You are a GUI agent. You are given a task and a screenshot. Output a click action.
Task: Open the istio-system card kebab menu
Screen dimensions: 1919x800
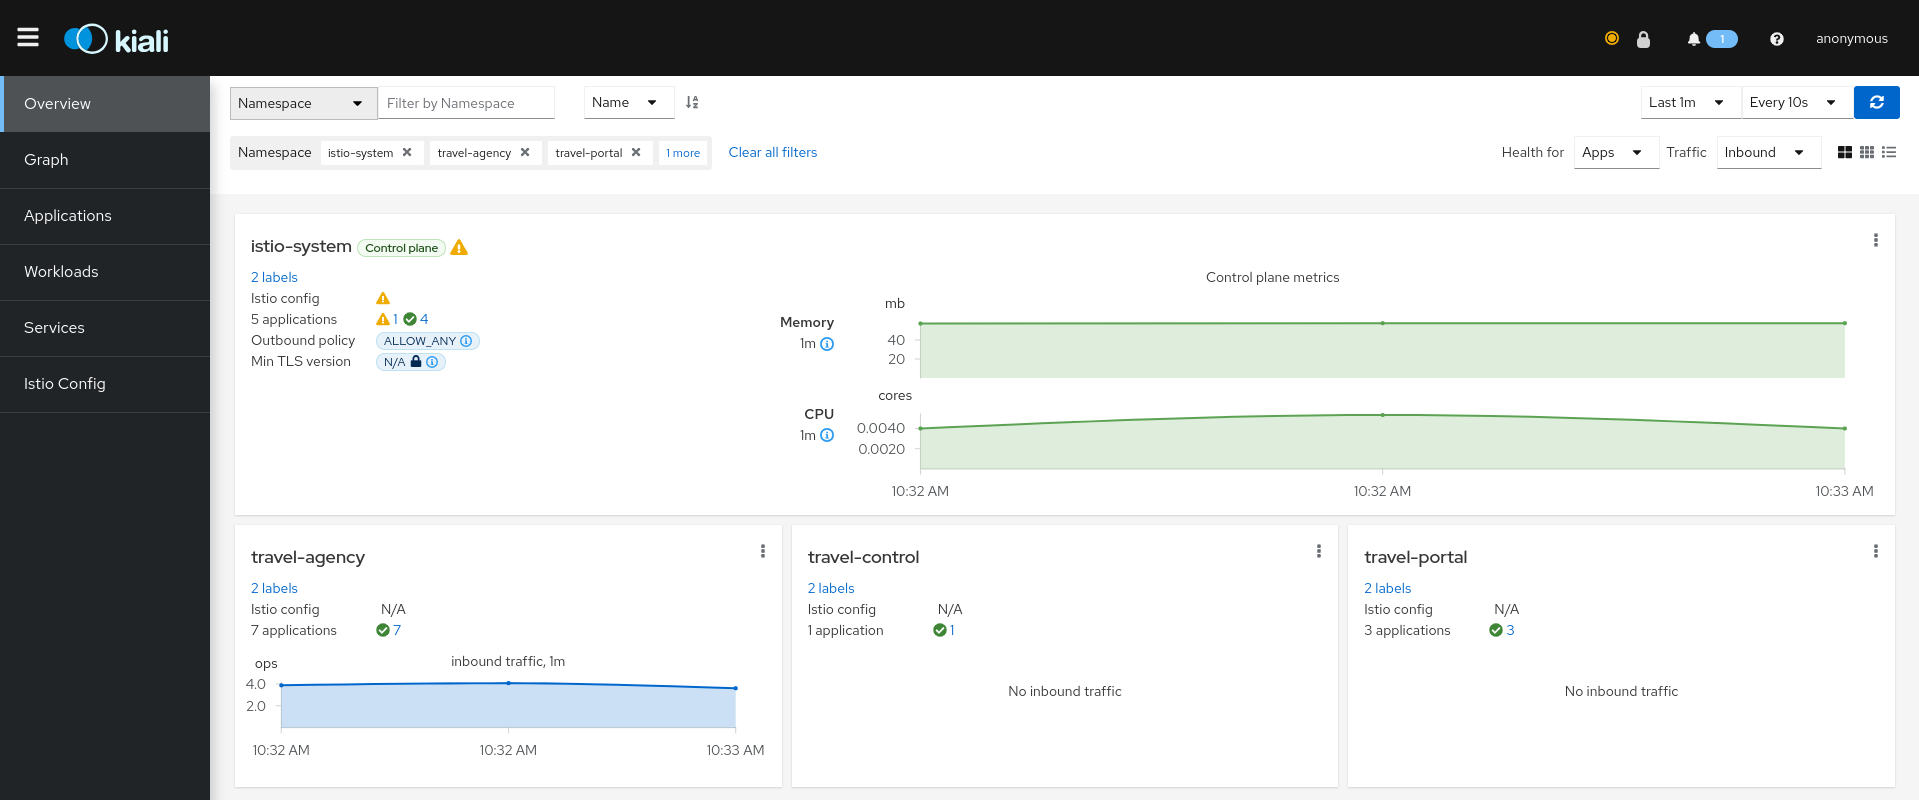click(1875, 240)
